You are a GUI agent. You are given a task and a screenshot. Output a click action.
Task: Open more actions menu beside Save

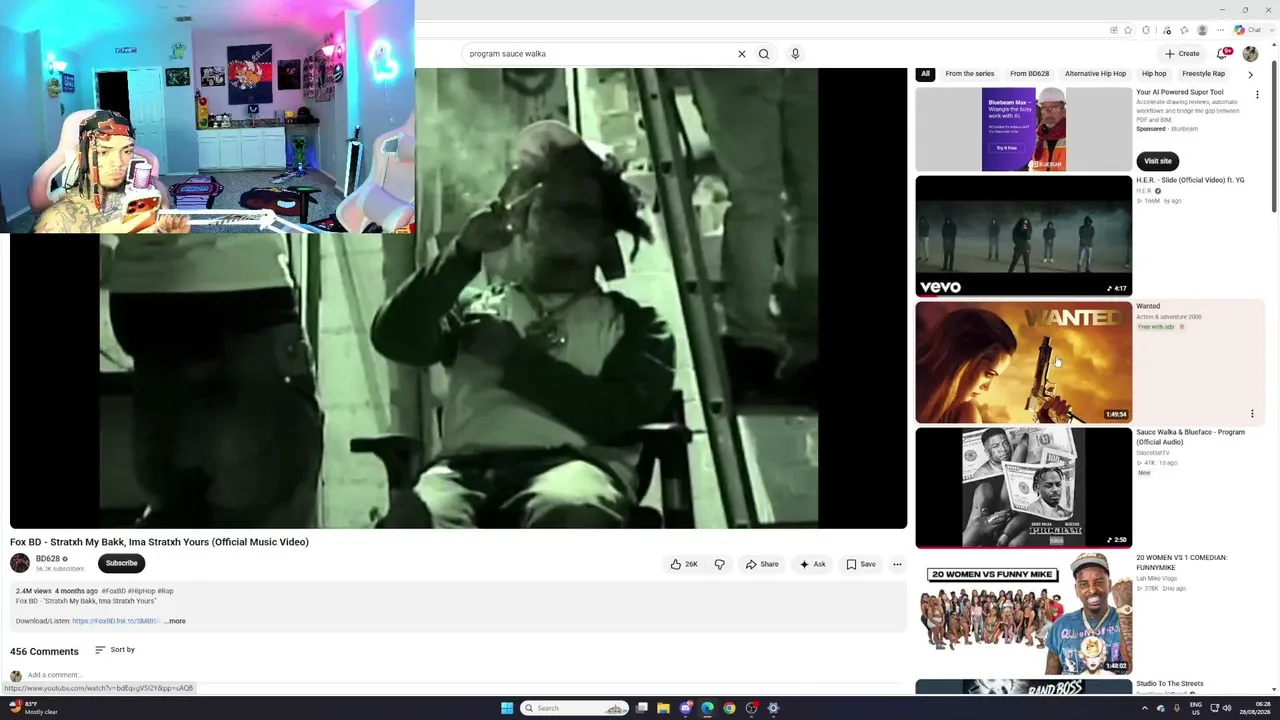pos(897,564)
